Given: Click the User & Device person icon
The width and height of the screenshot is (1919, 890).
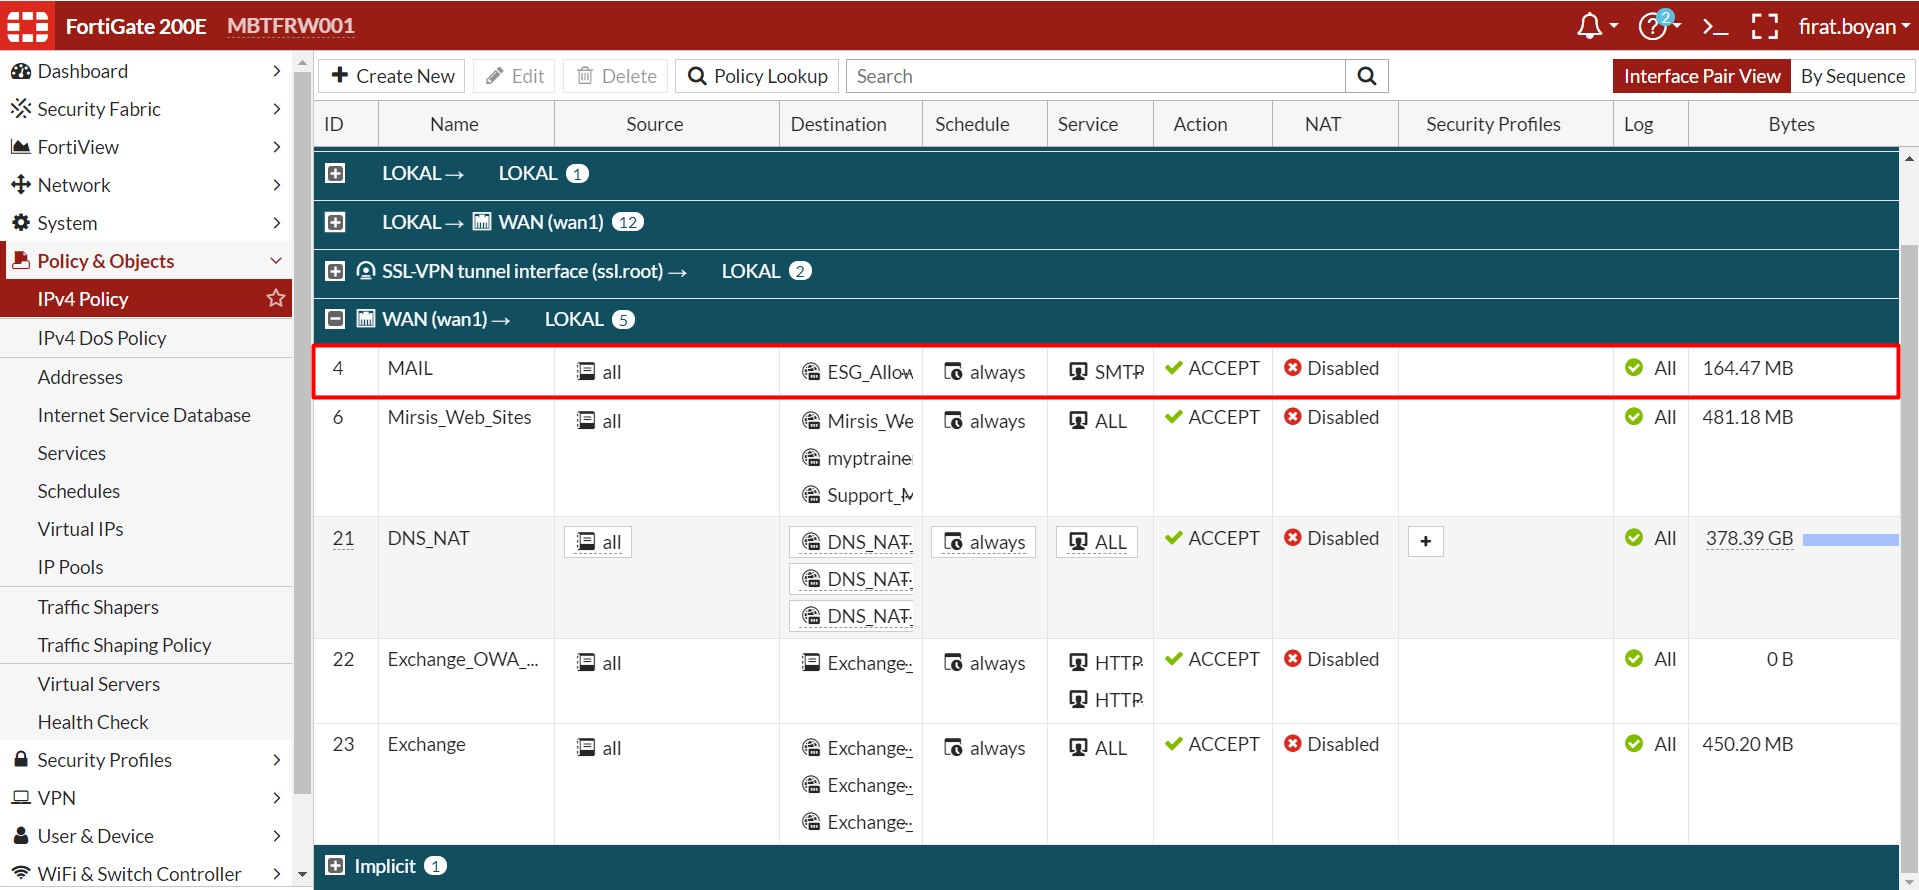Looking at the screenshot, I should 20,835.
